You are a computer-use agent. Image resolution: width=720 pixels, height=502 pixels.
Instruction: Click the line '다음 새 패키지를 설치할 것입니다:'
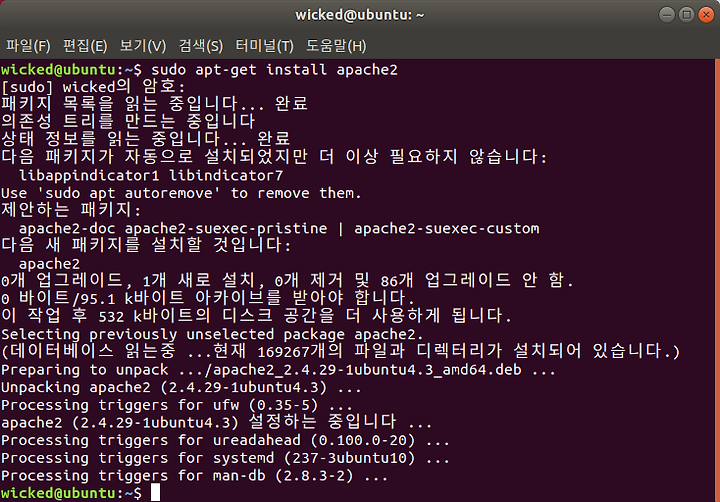(146, 245)
